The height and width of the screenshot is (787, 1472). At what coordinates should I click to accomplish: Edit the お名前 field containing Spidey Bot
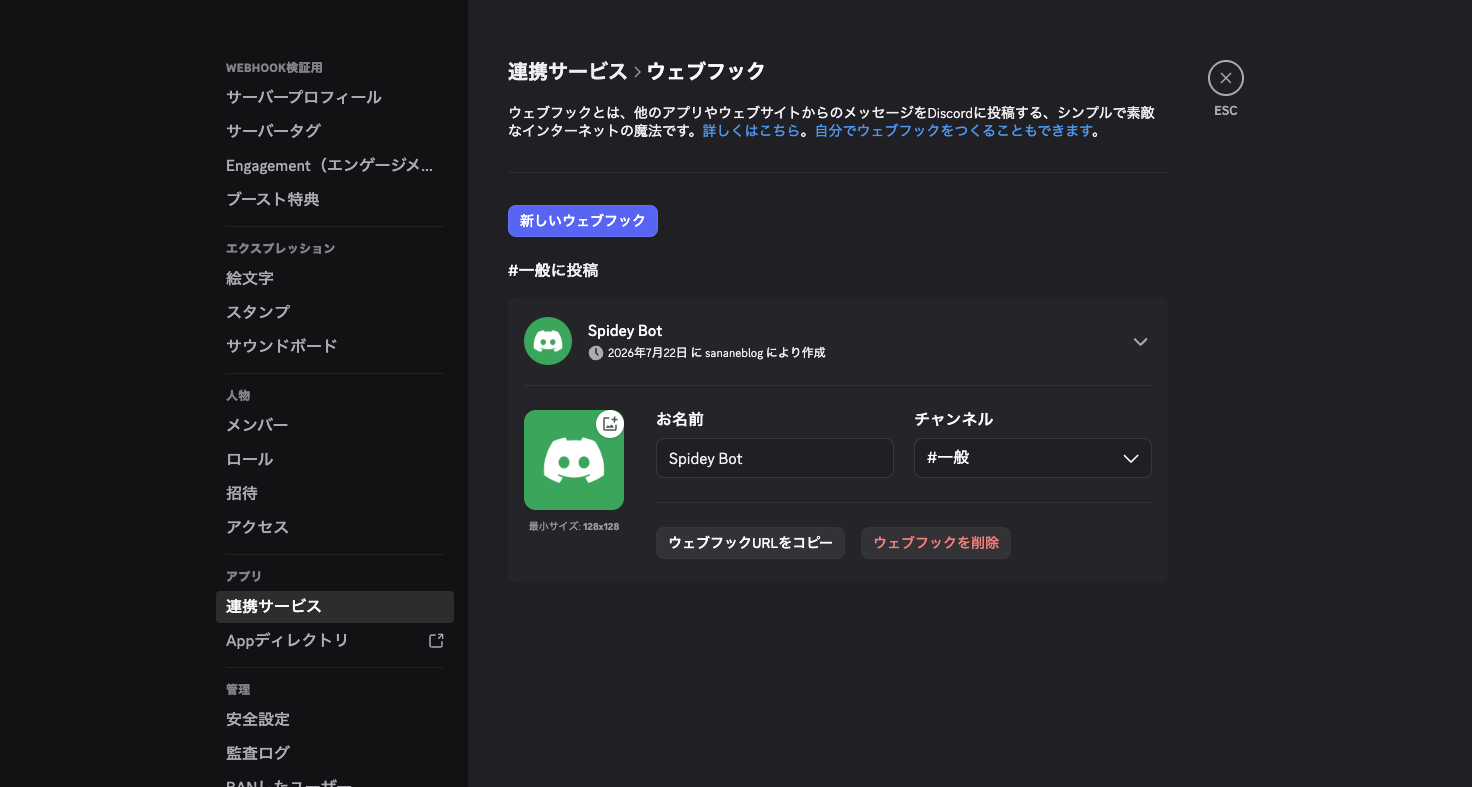coord(774,458)
